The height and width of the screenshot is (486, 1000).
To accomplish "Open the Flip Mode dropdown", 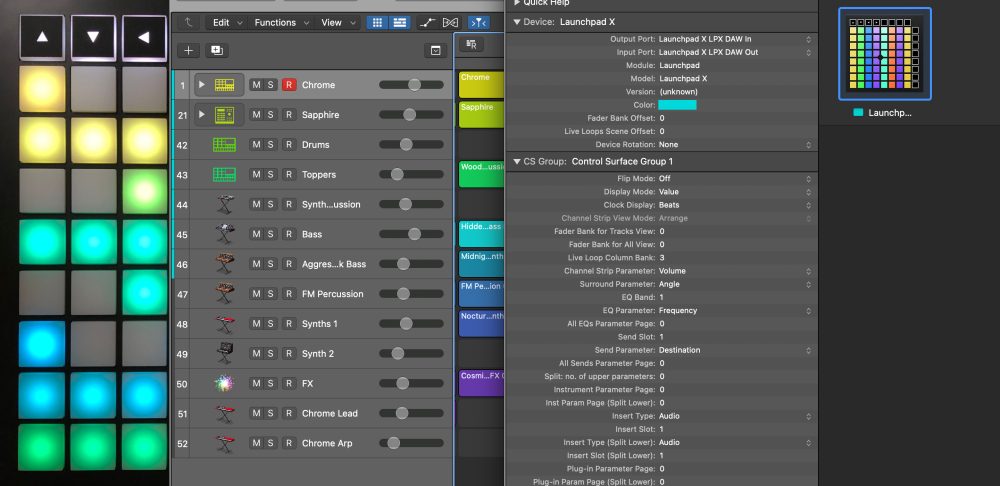I will pyautogui.click(x=735, y=179).
